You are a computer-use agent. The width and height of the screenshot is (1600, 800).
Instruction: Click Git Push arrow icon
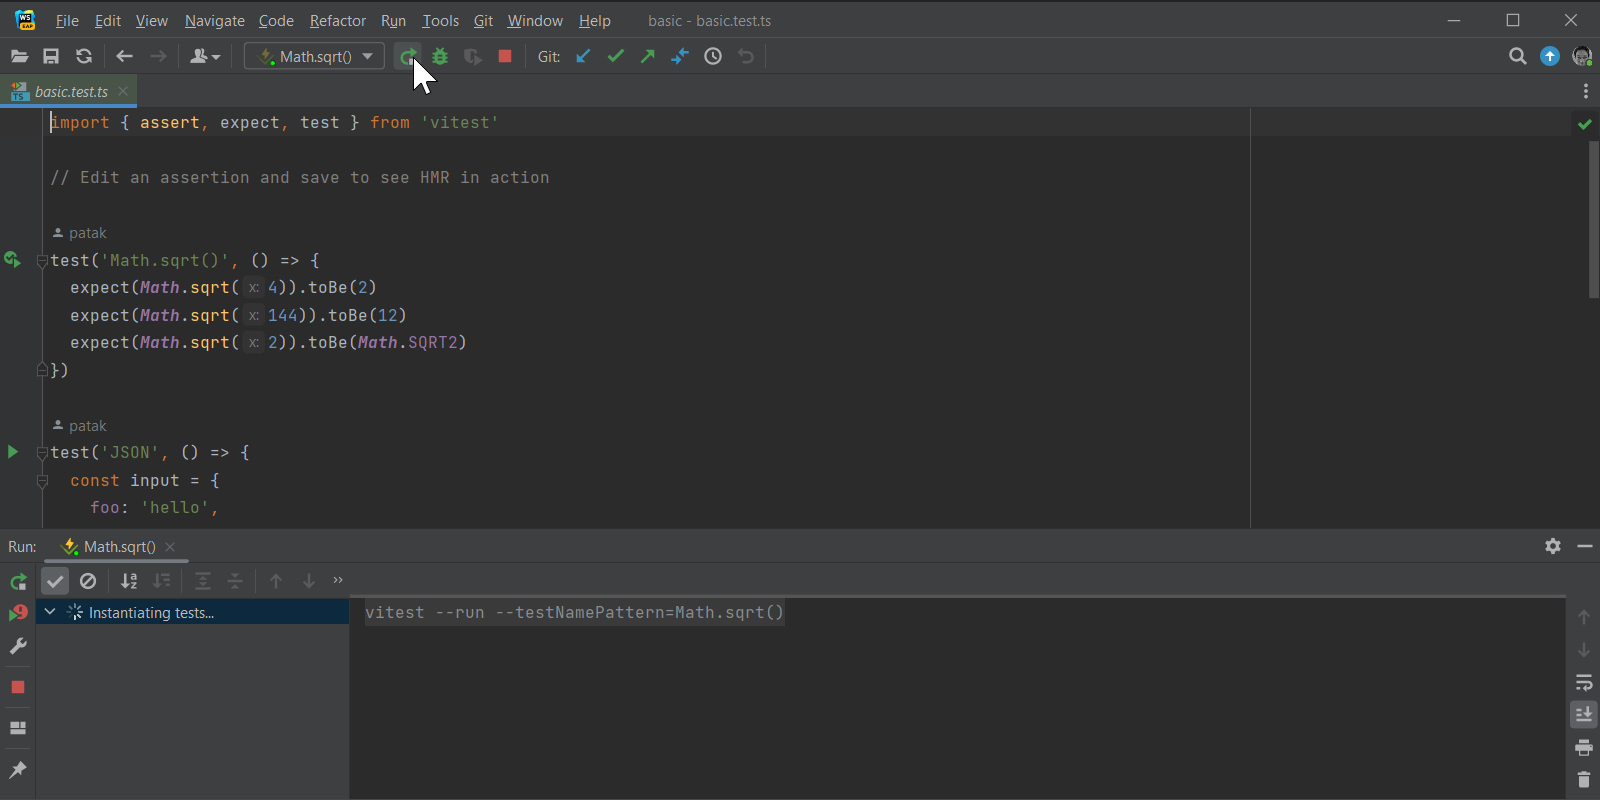648,57
